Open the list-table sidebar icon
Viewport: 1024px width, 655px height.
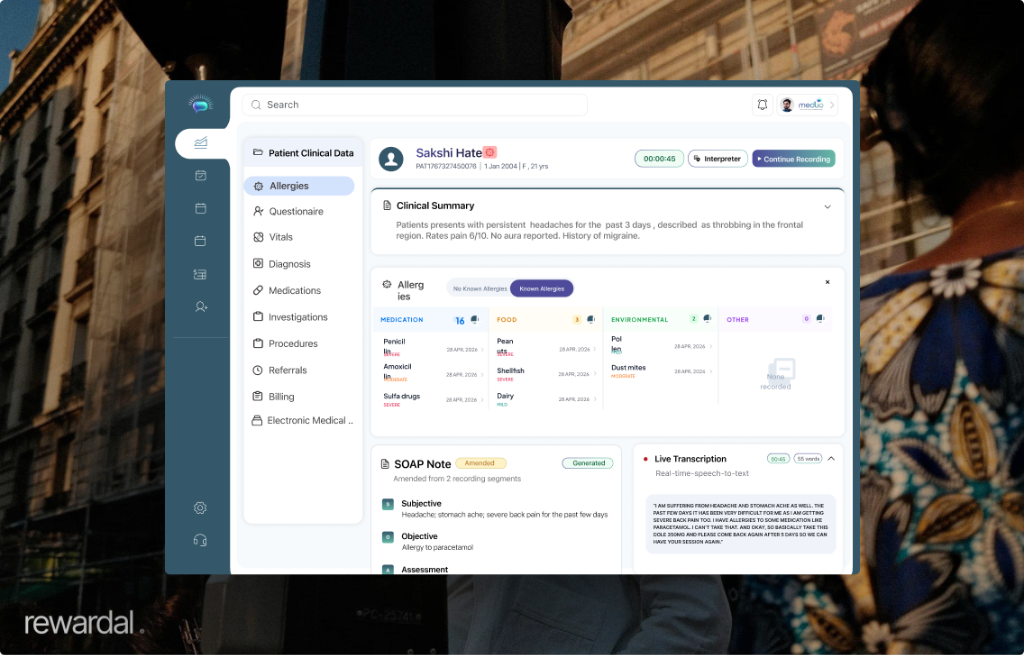200,274
